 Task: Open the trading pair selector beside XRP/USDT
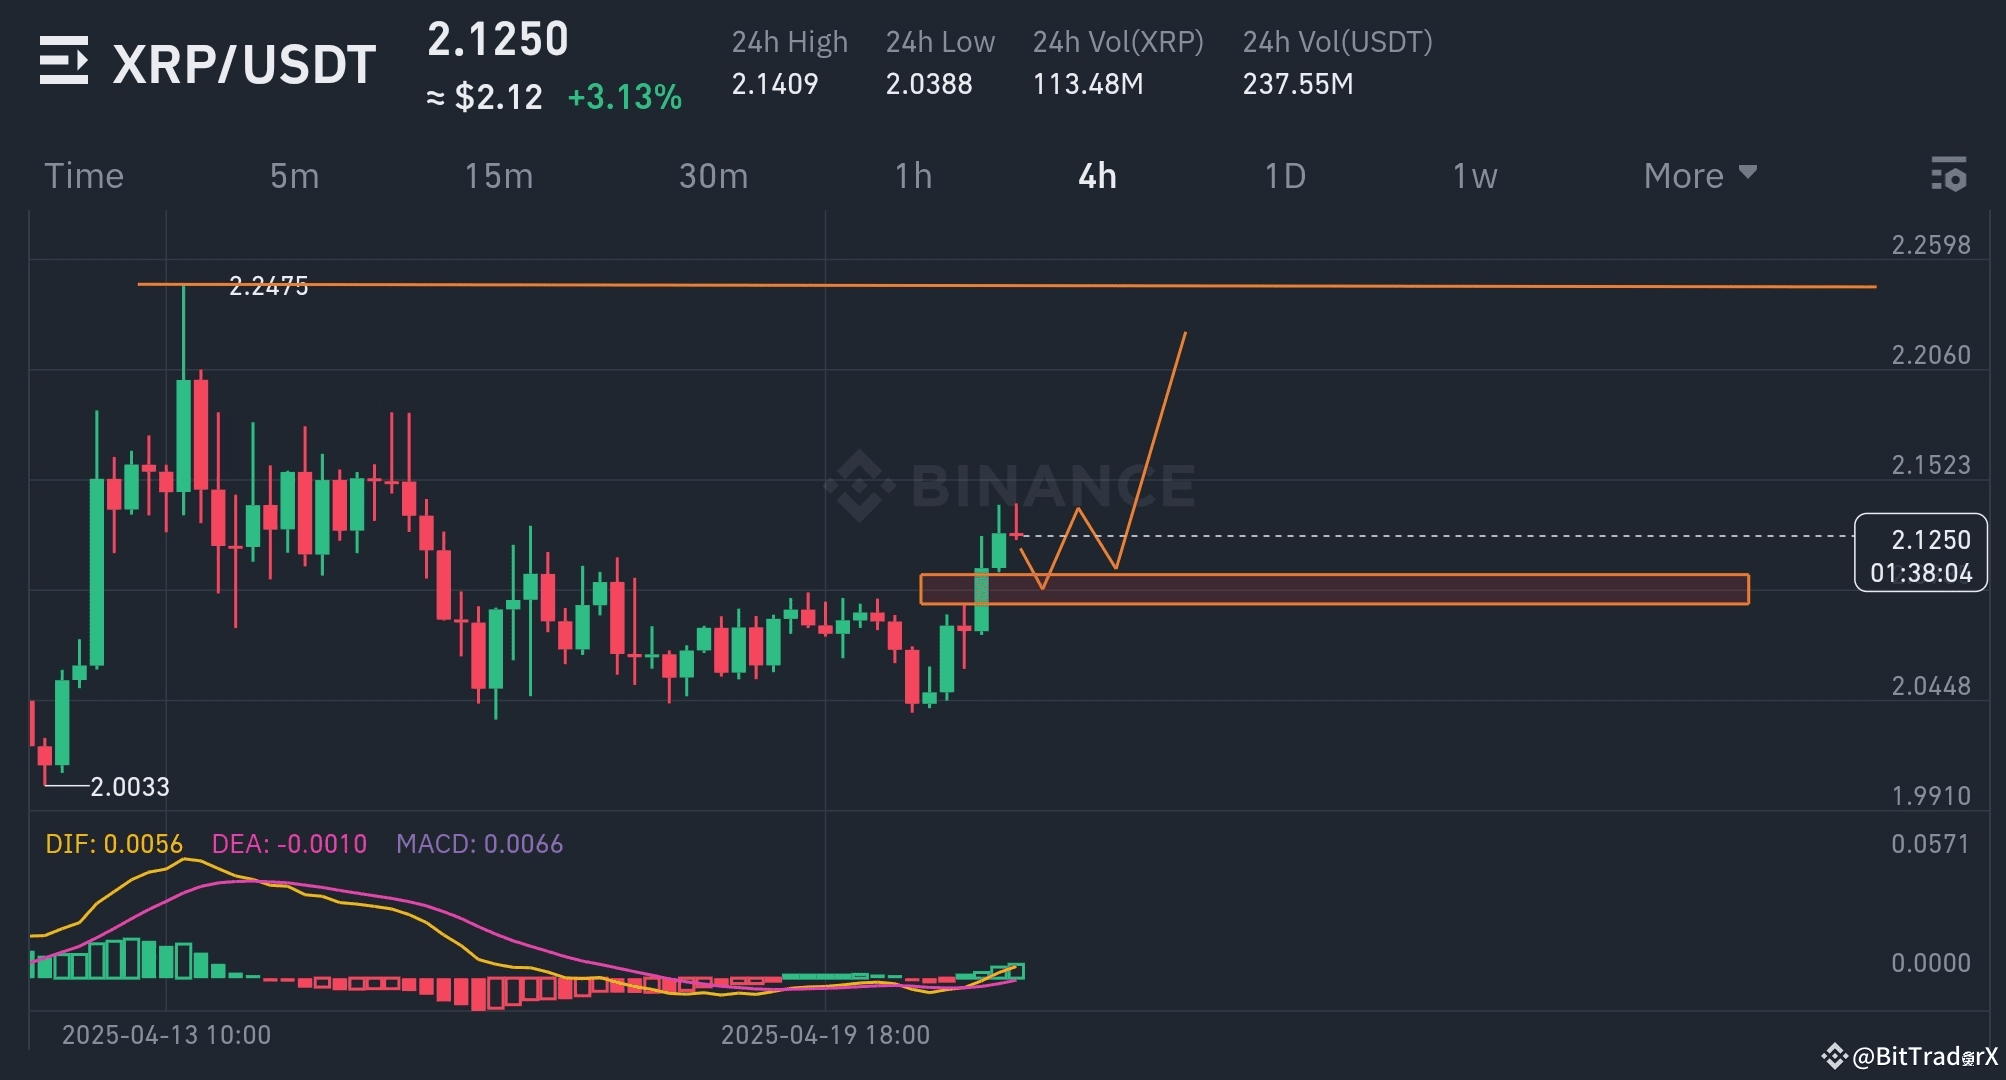[64, 62]
